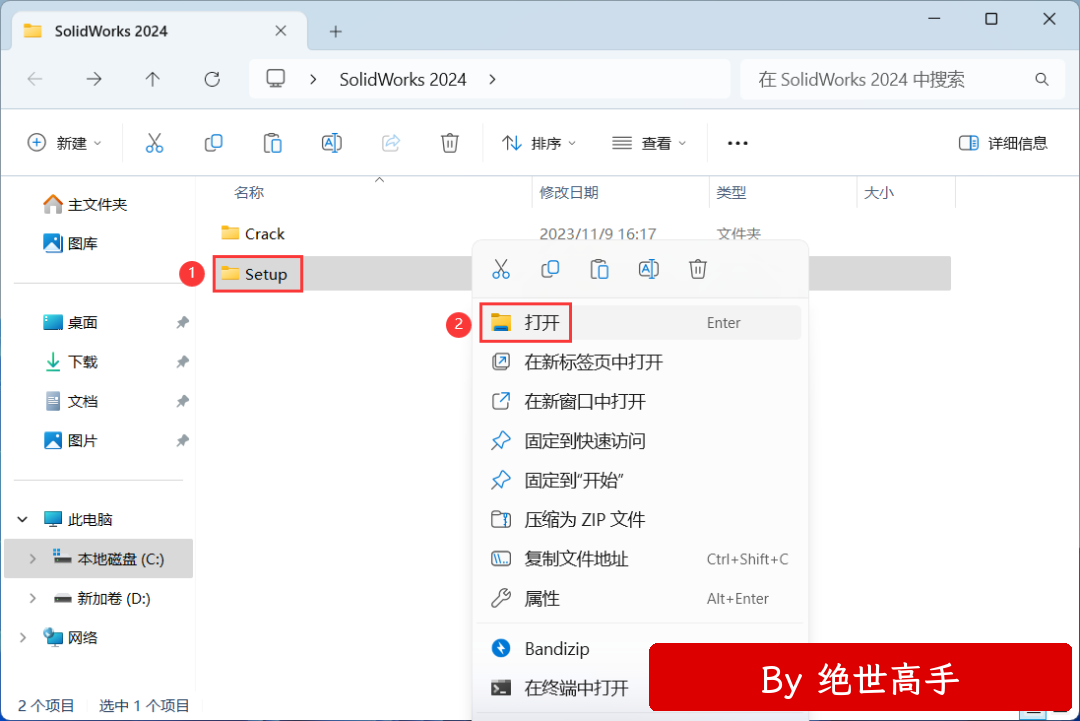Add a new tab with plus button
The height and width of the screenshot is (721, 1080).
point(336,31)
